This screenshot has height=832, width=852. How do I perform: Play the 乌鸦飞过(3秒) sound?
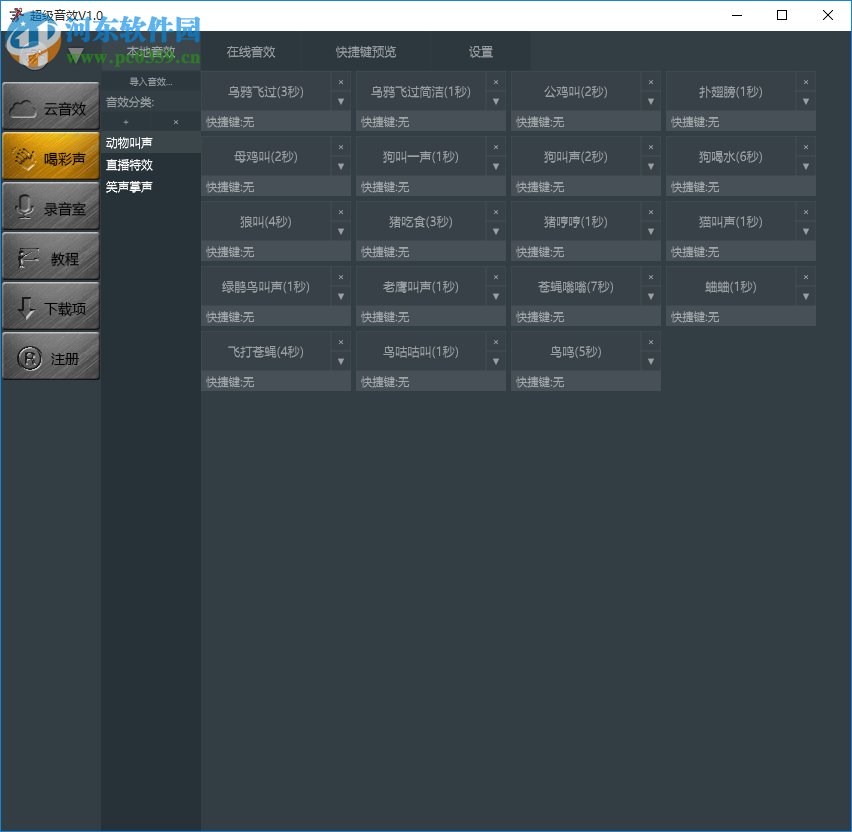[x=266, y=91]
